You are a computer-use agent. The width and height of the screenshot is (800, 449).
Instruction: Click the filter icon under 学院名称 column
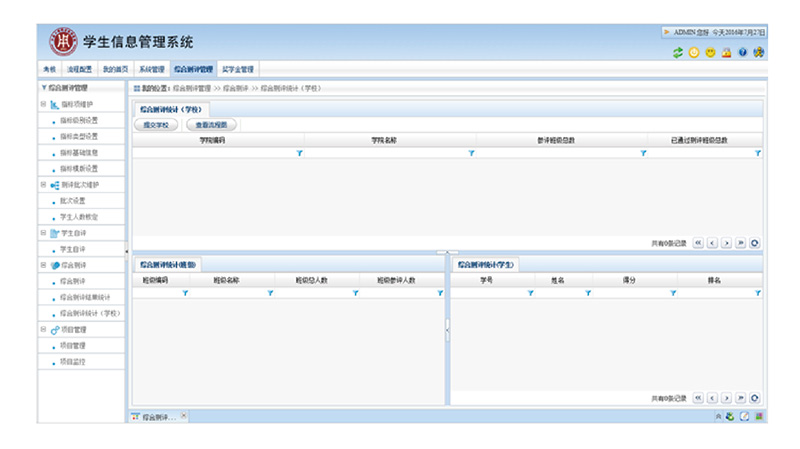(x=471, y=153)
